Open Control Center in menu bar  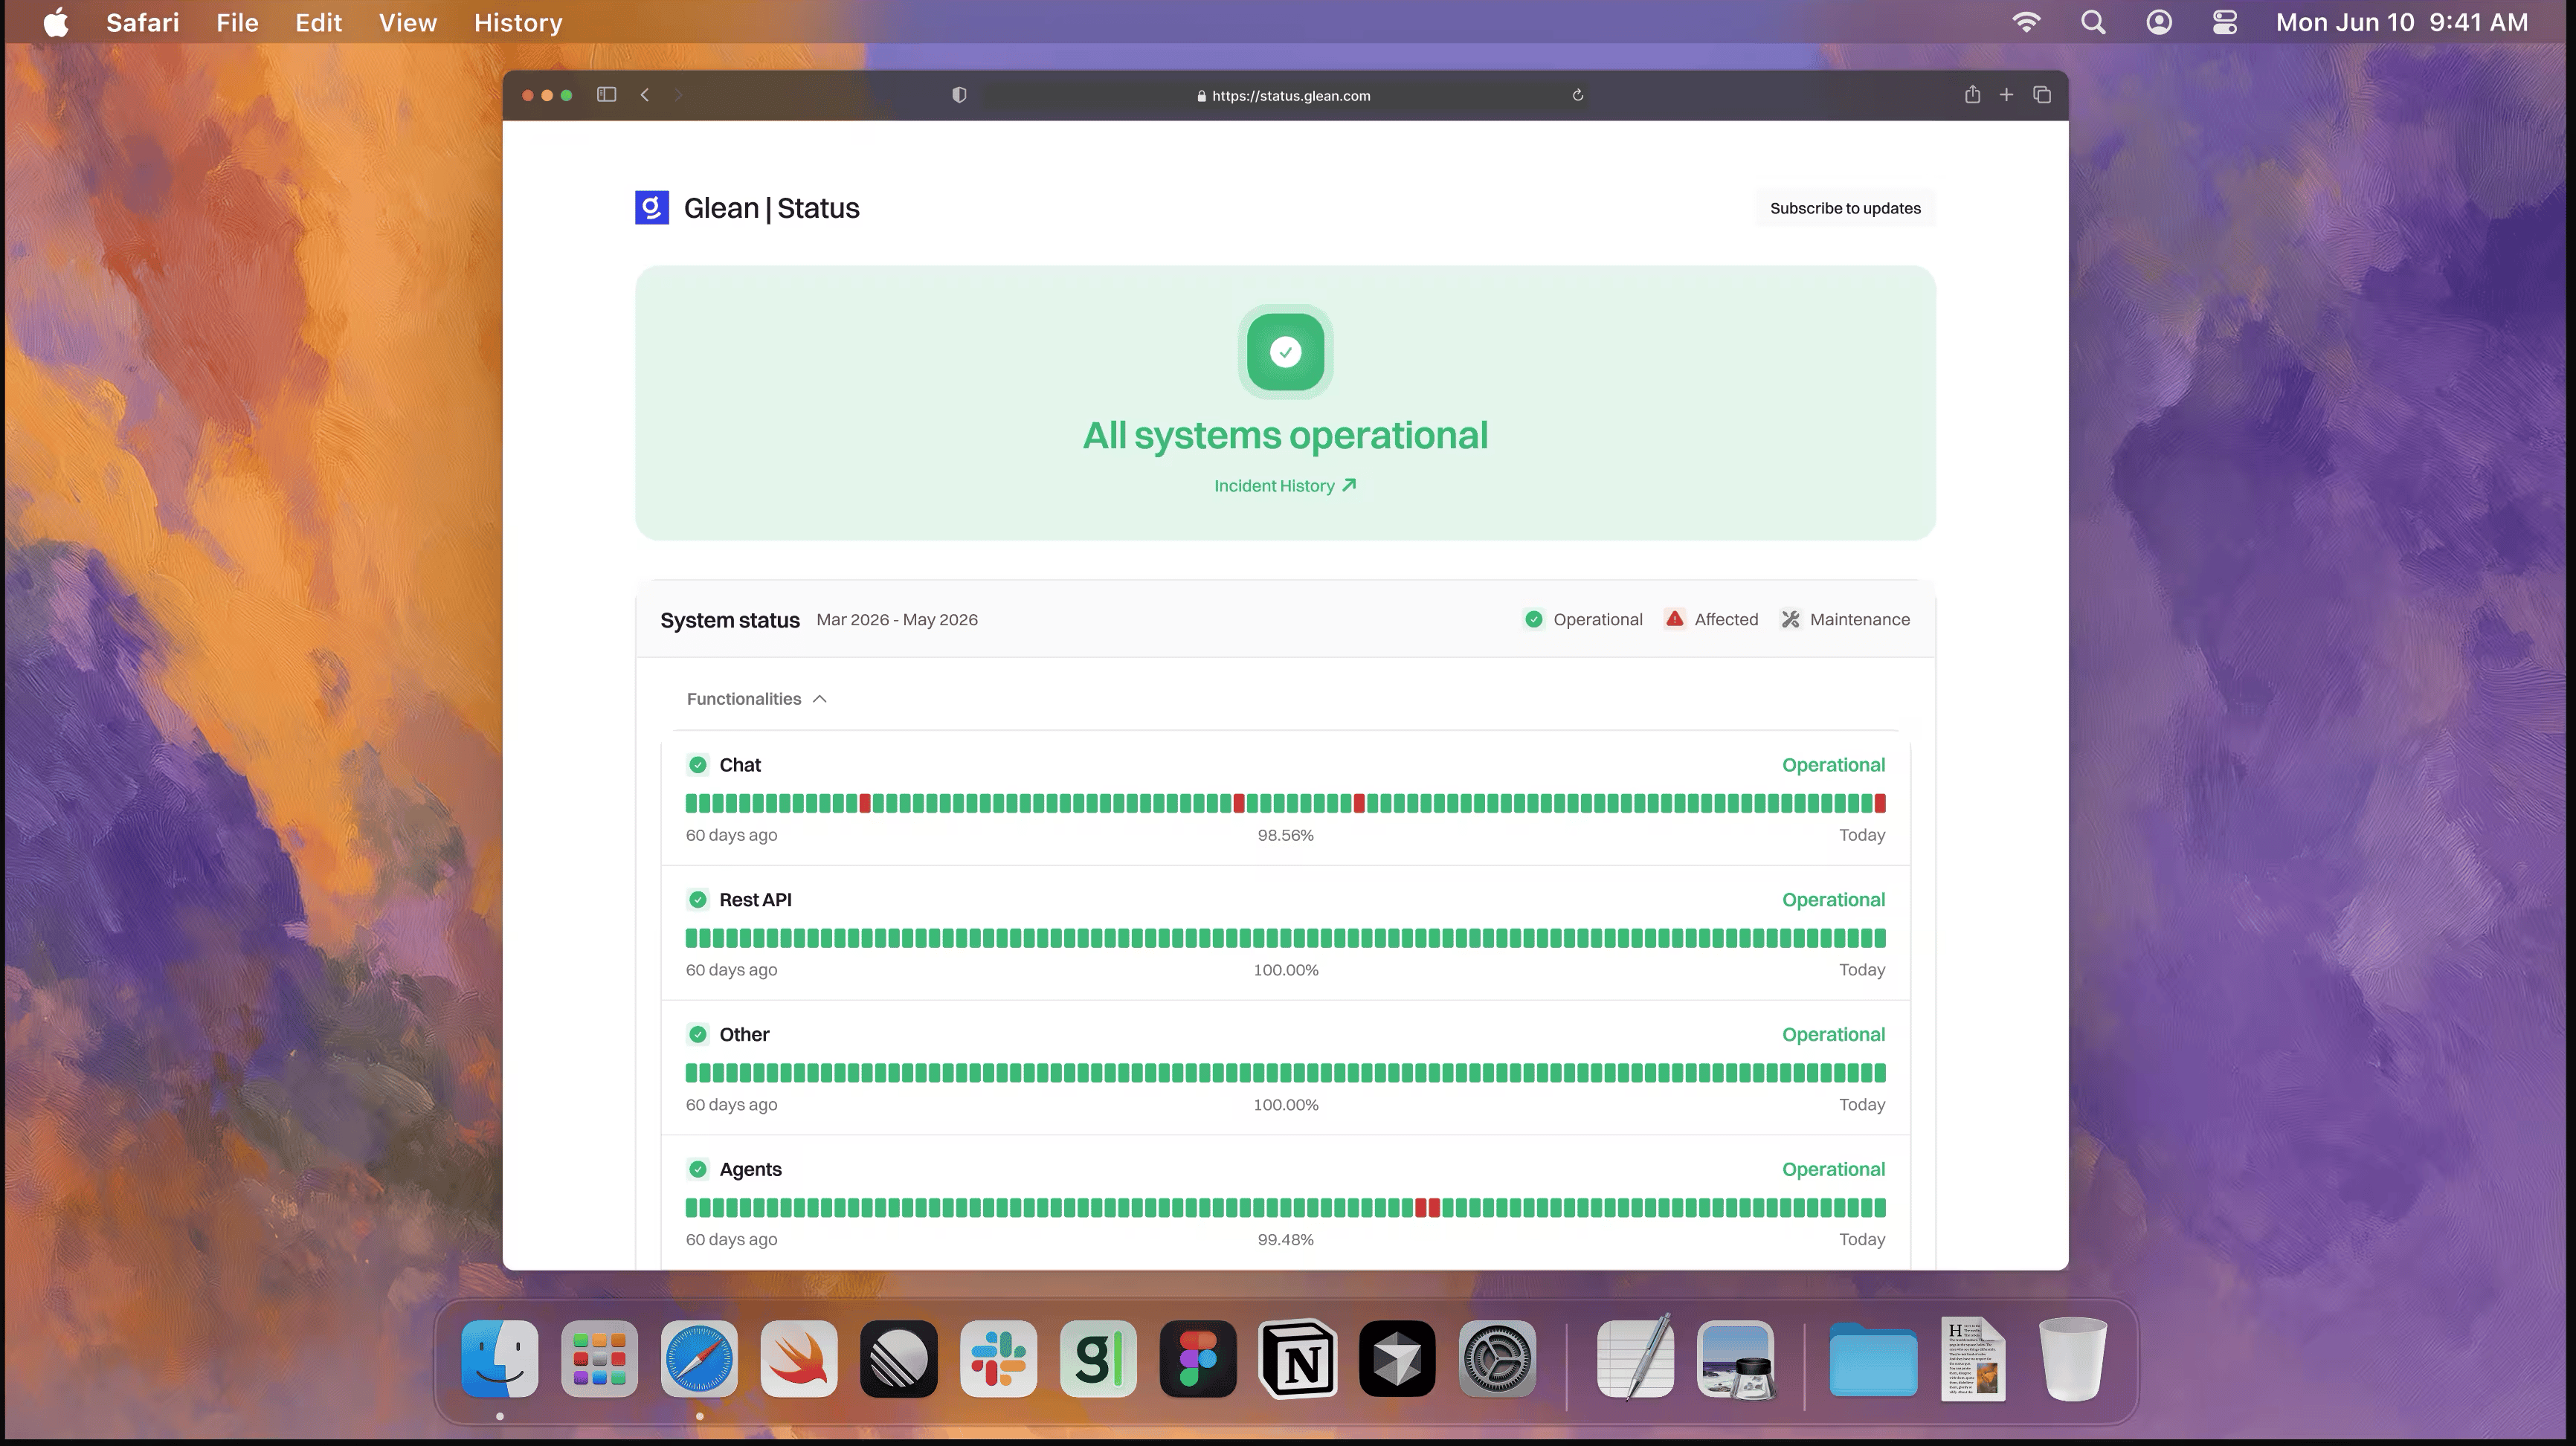click(2224, 22)
